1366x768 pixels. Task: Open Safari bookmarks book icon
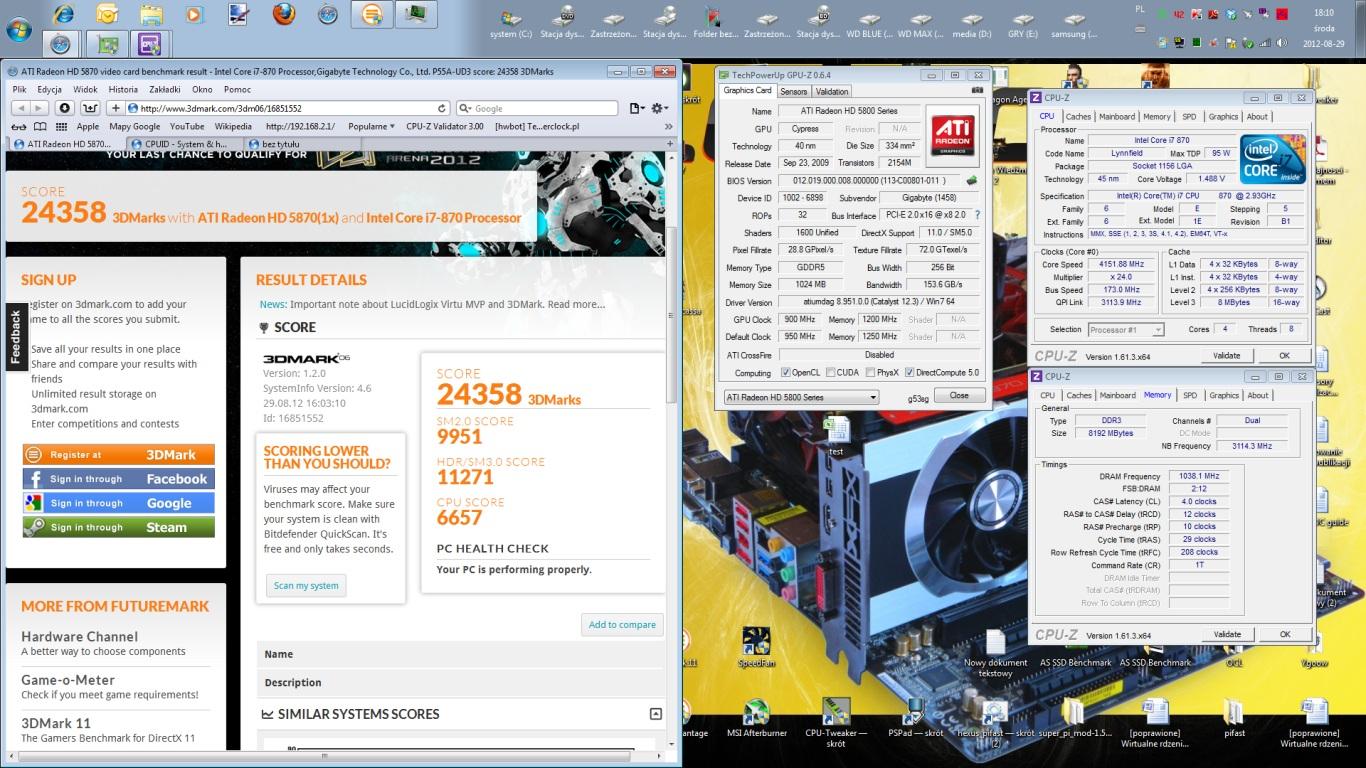(40, 127)
